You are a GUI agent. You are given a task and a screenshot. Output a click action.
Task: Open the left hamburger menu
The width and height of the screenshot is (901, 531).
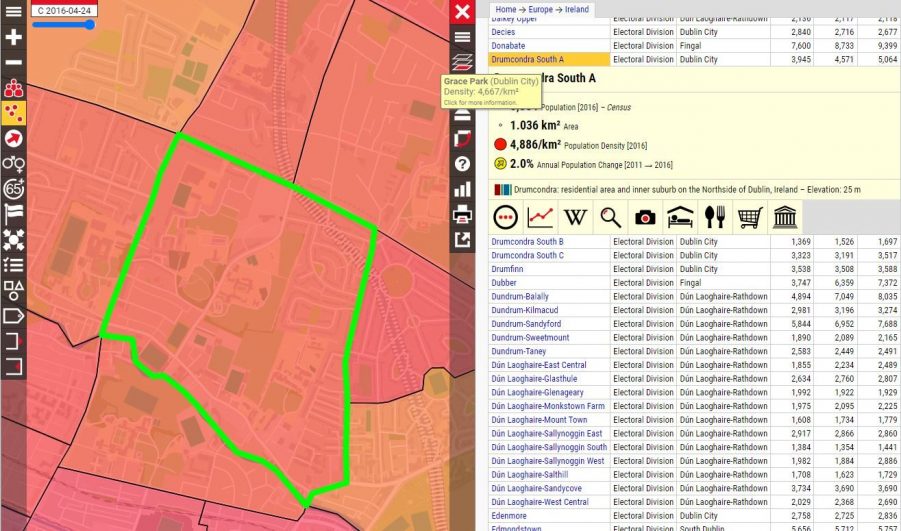[13, 12]
